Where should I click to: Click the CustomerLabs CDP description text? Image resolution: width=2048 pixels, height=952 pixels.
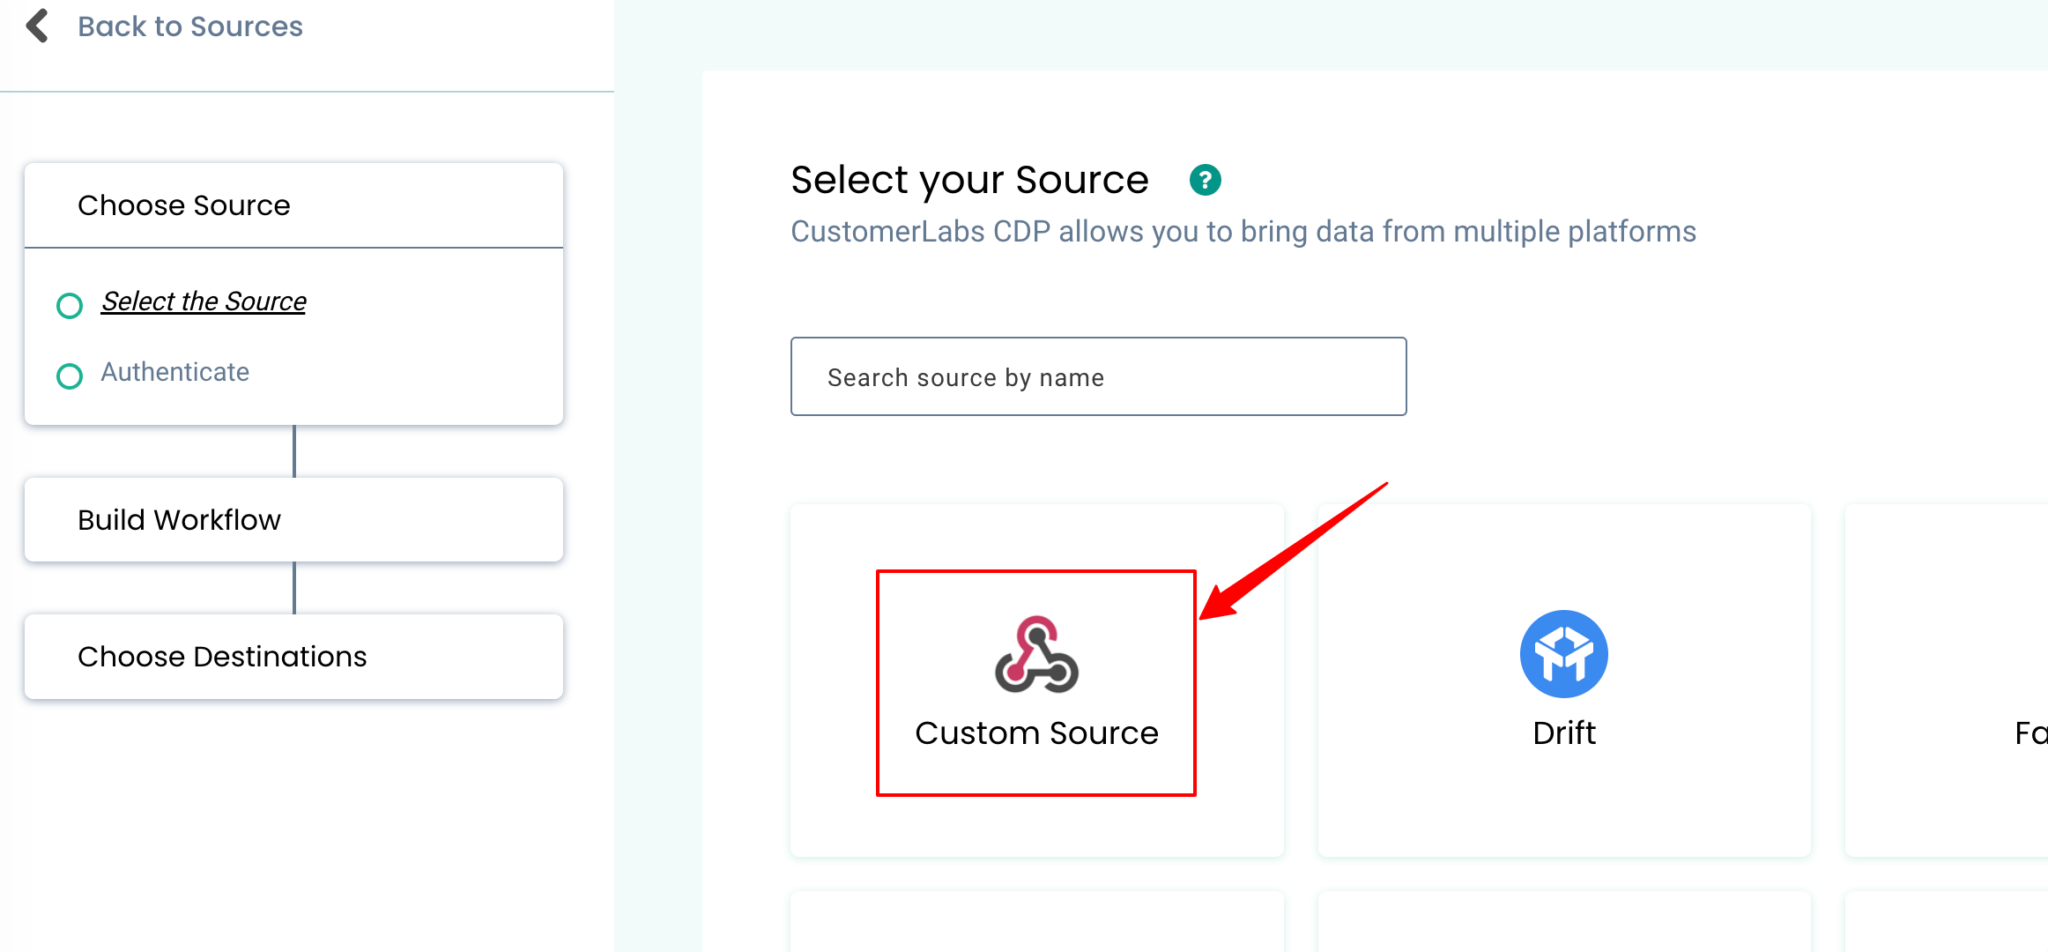1243,232
